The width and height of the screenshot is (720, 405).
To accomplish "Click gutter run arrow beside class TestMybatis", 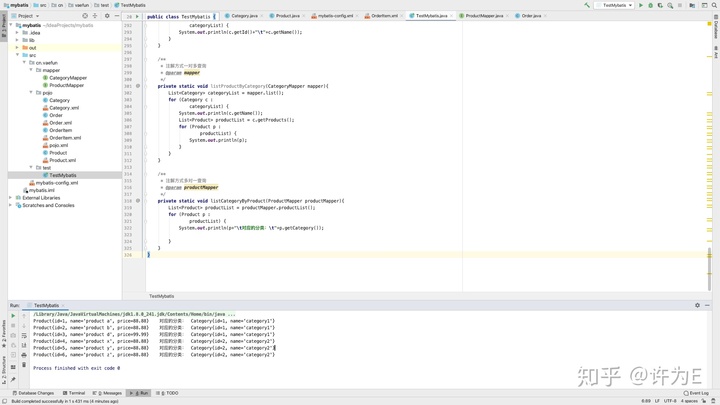I will coord(137,17).
